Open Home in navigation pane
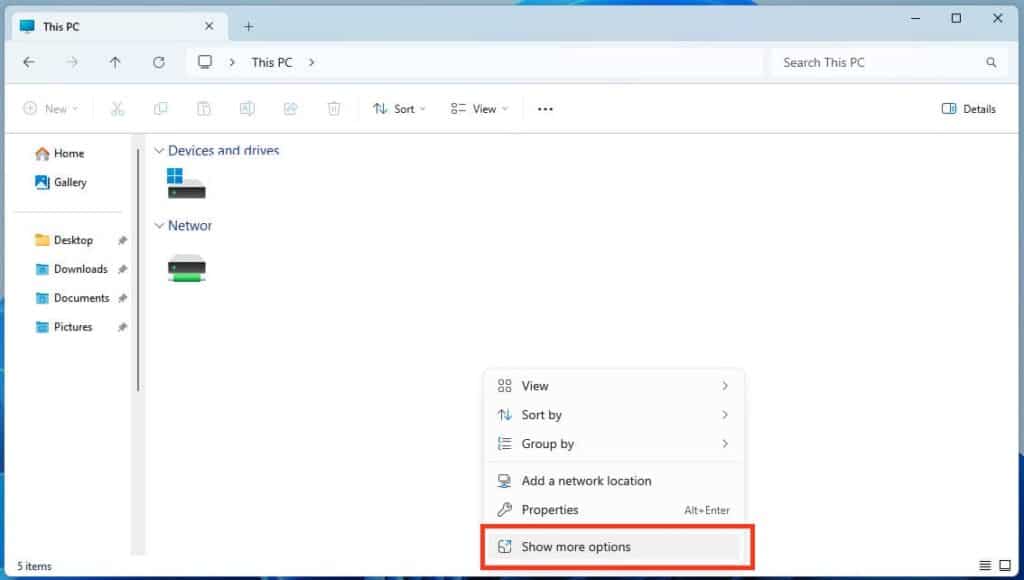The height and width of the screenshot is (580, 1024). coord(60,153)
